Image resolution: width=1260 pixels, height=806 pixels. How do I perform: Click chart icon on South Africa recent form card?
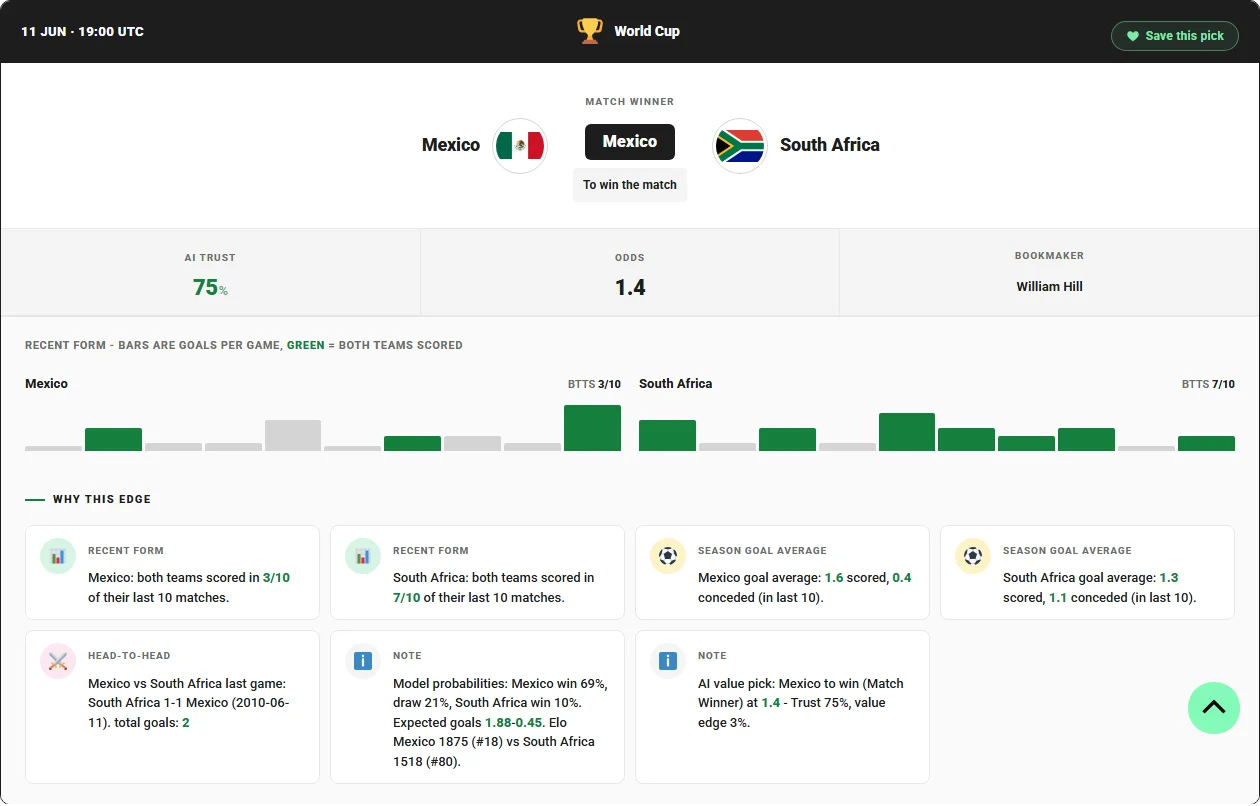pyautogui.click(x=363, y=556)
